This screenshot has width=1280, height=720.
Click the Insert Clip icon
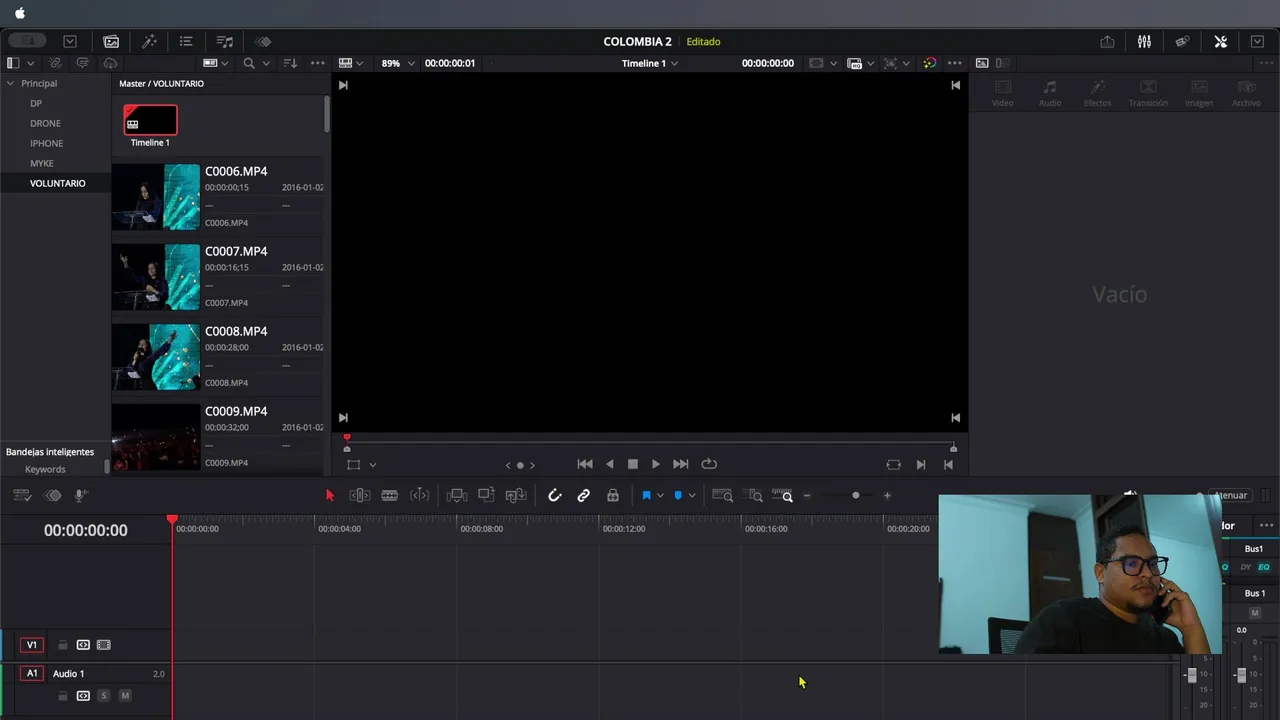click(456, 495)
